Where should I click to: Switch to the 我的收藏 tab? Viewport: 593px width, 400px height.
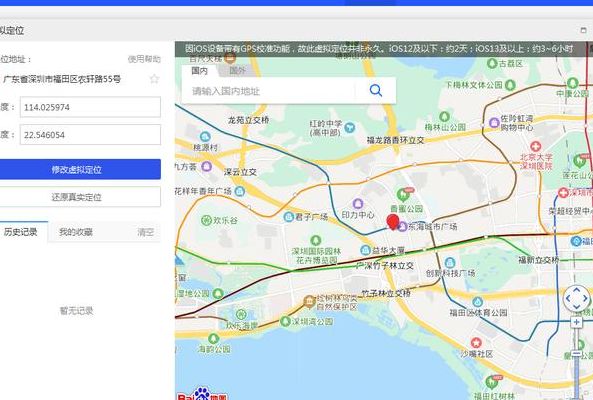[x=76, y=232]
